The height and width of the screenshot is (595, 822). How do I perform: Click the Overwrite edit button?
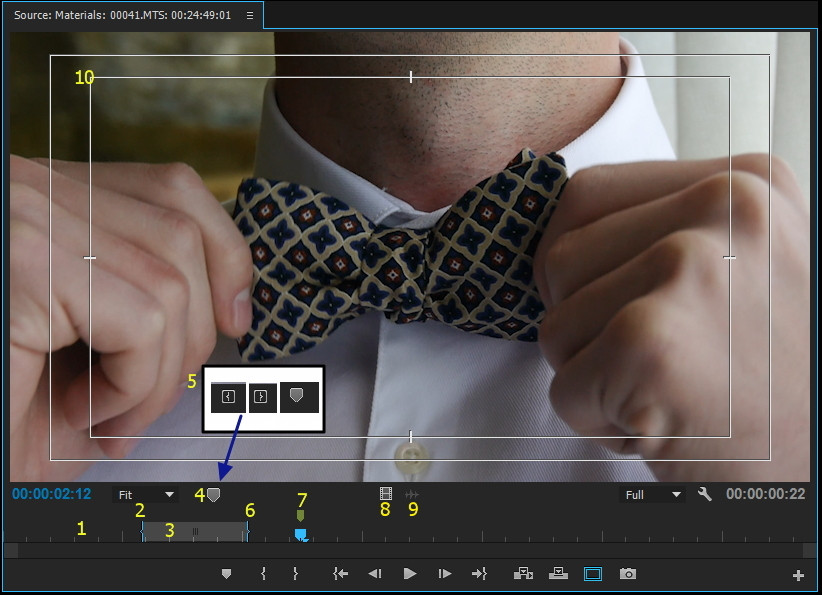(x=558, y=574)
